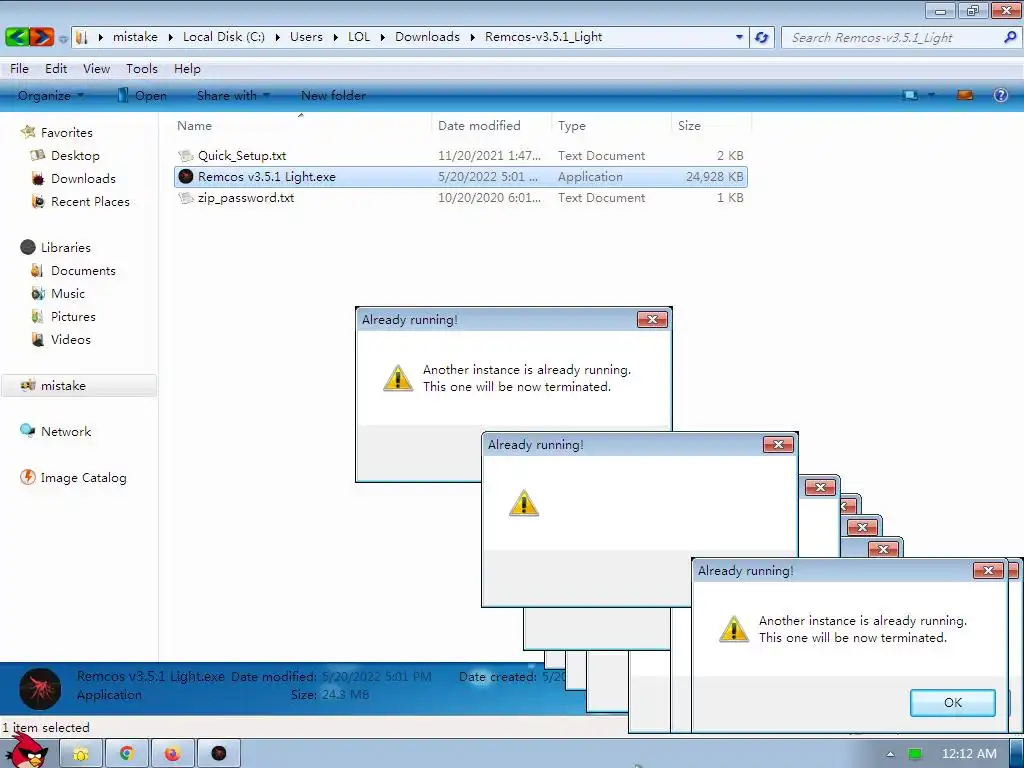Open Firefox from the taskbar
The width and height of the screenshot is (1024, 768).
click(172, 754)
